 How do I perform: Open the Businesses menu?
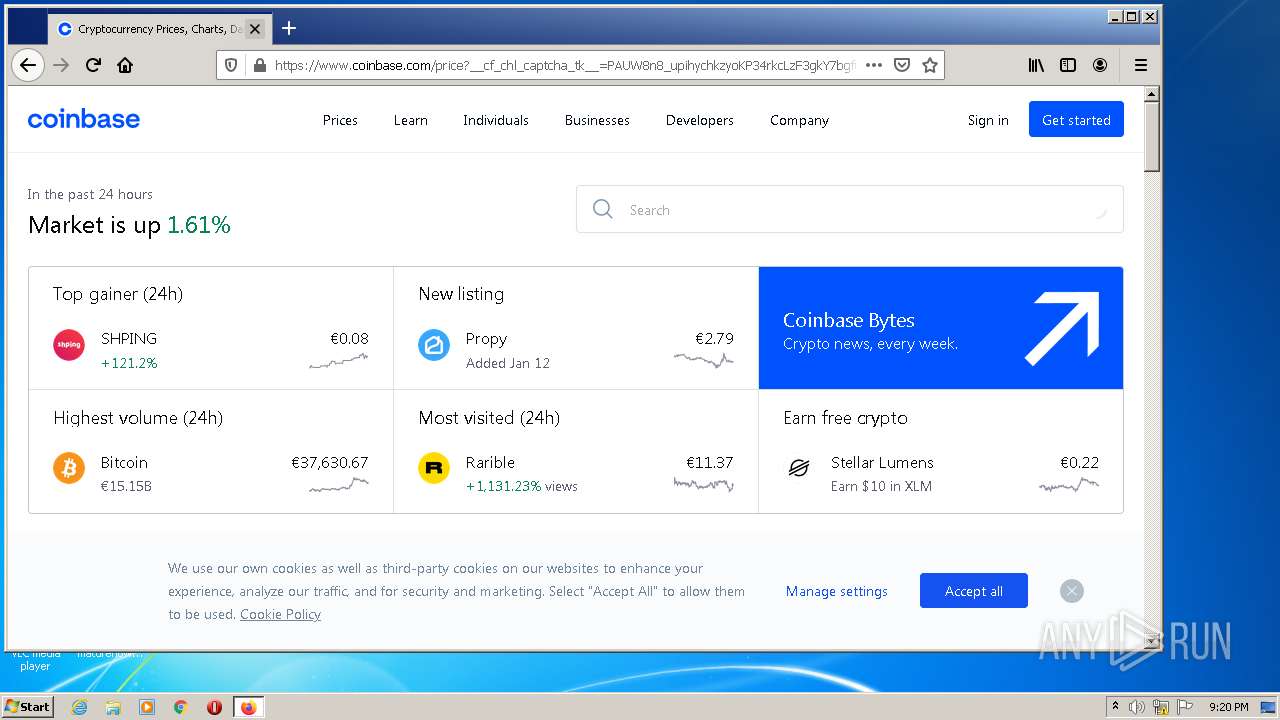coord(597,120)
